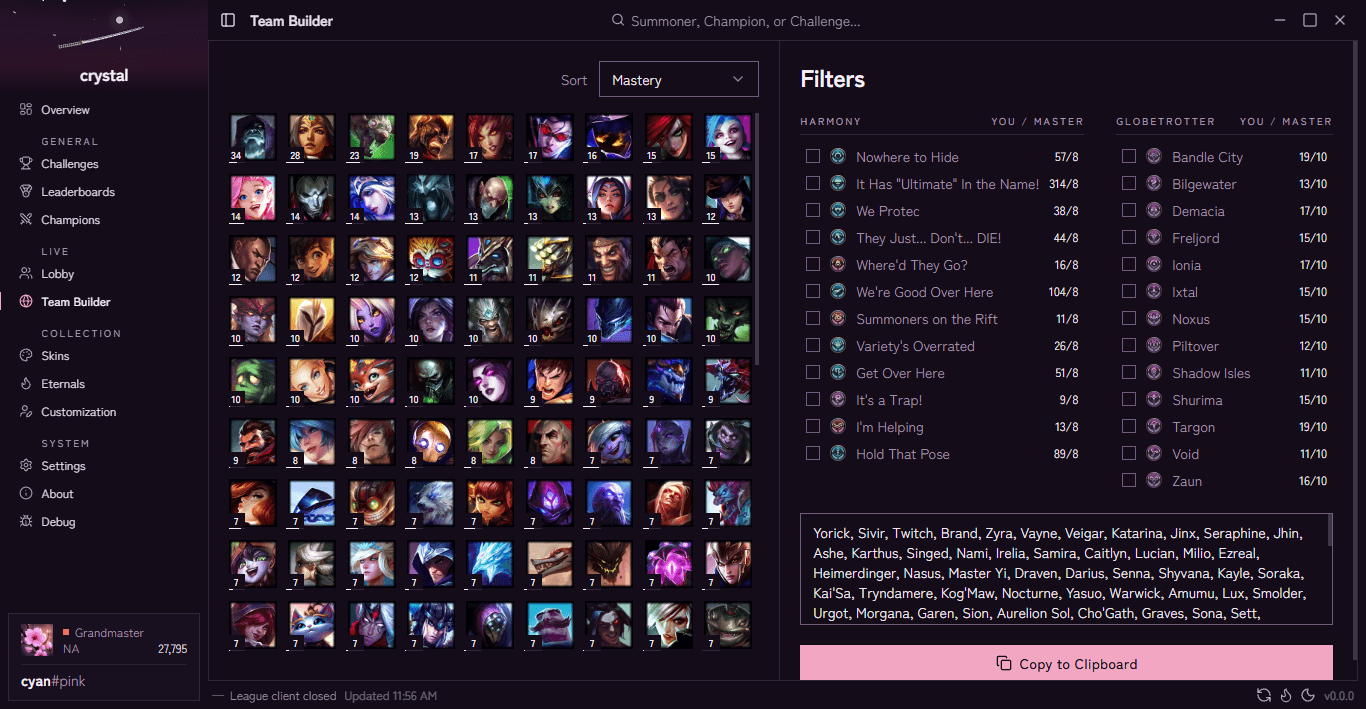The width and height of the screenshot is (1366, 709).
Task: Select the champion portrait with mastery 34
Action: coord(252,137)
